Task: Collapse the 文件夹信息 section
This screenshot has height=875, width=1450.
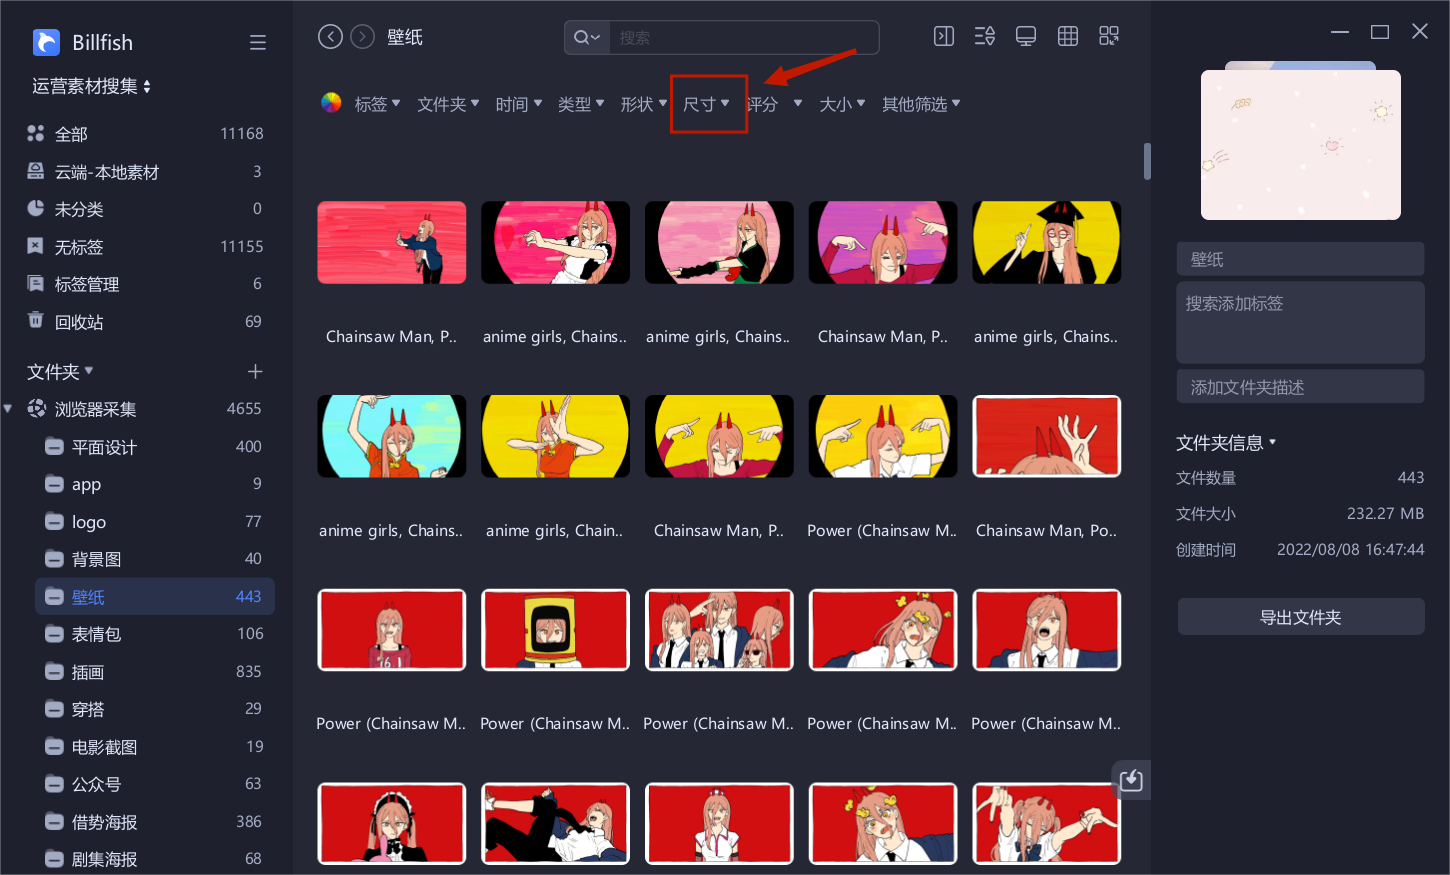Action: (x=1226, y=443)
